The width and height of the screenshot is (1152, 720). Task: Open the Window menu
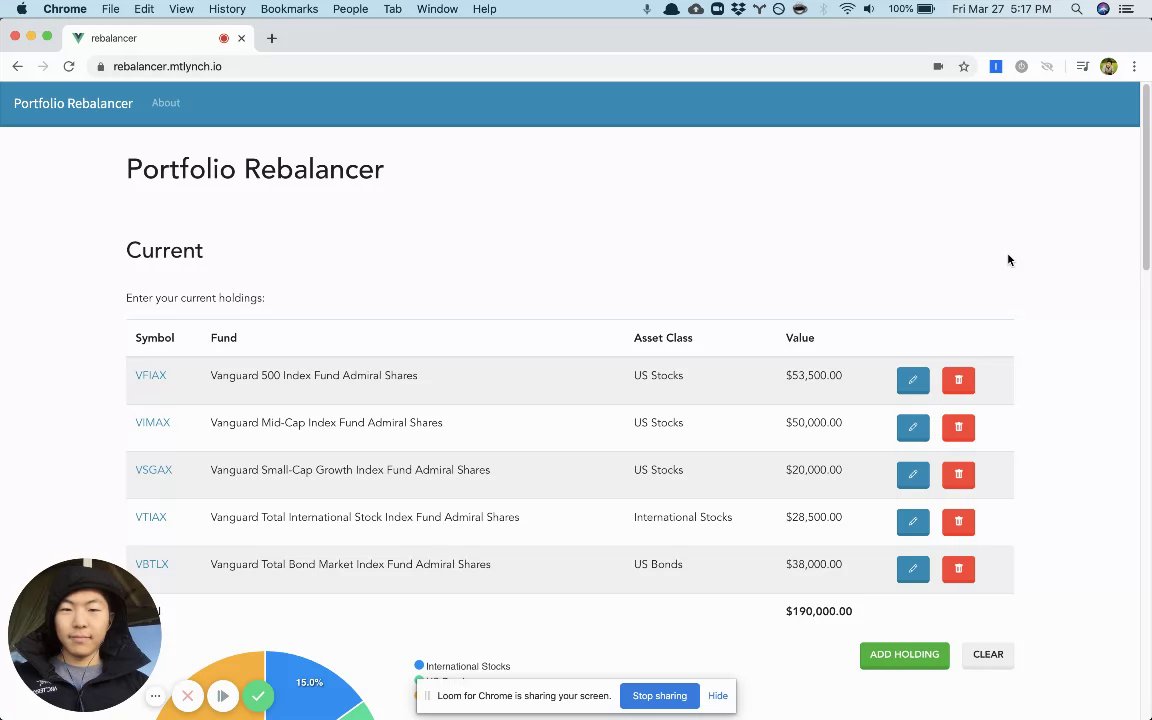(437, 9)
